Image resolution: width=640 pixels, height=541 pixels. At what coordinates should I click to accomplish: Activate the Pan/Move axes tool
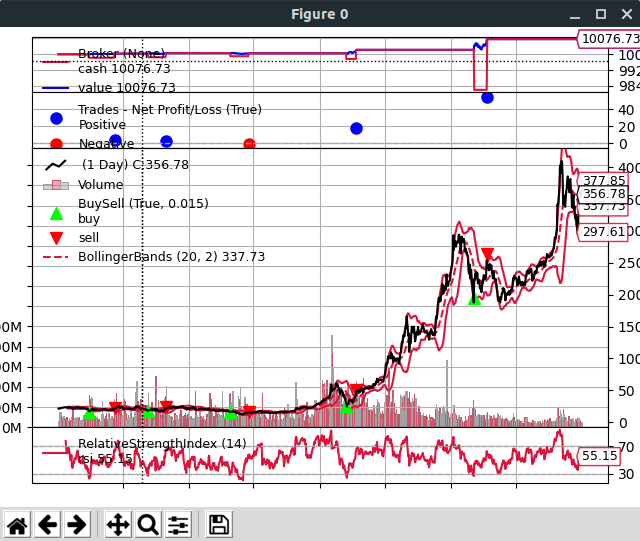118,525
